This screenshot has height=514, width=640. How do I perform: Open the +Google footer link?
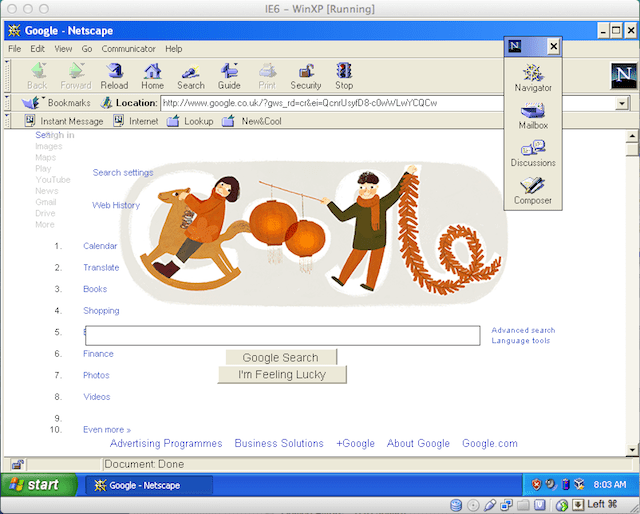355,443
